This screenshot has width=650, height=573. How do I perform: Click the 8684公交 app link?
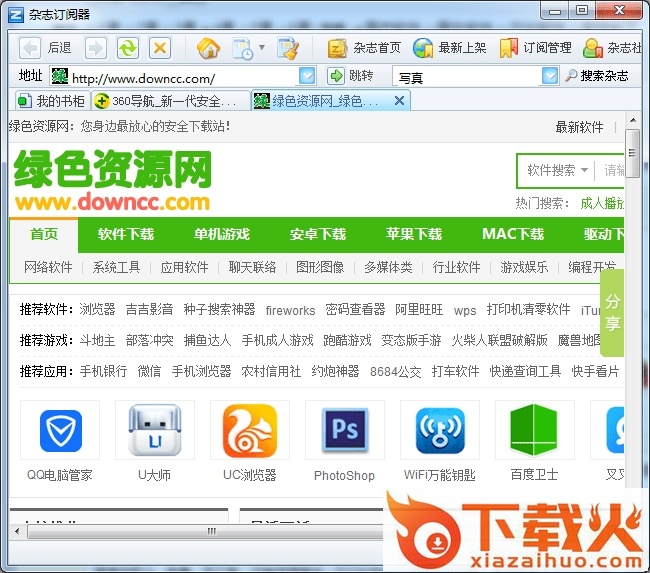tap(395, 371)
